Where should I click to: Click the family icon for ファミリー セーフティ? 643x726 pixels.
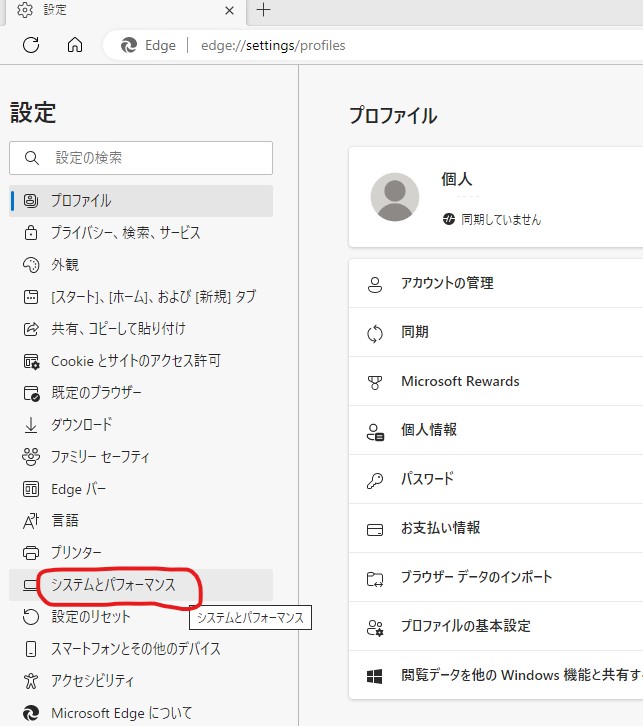point(31,457)
